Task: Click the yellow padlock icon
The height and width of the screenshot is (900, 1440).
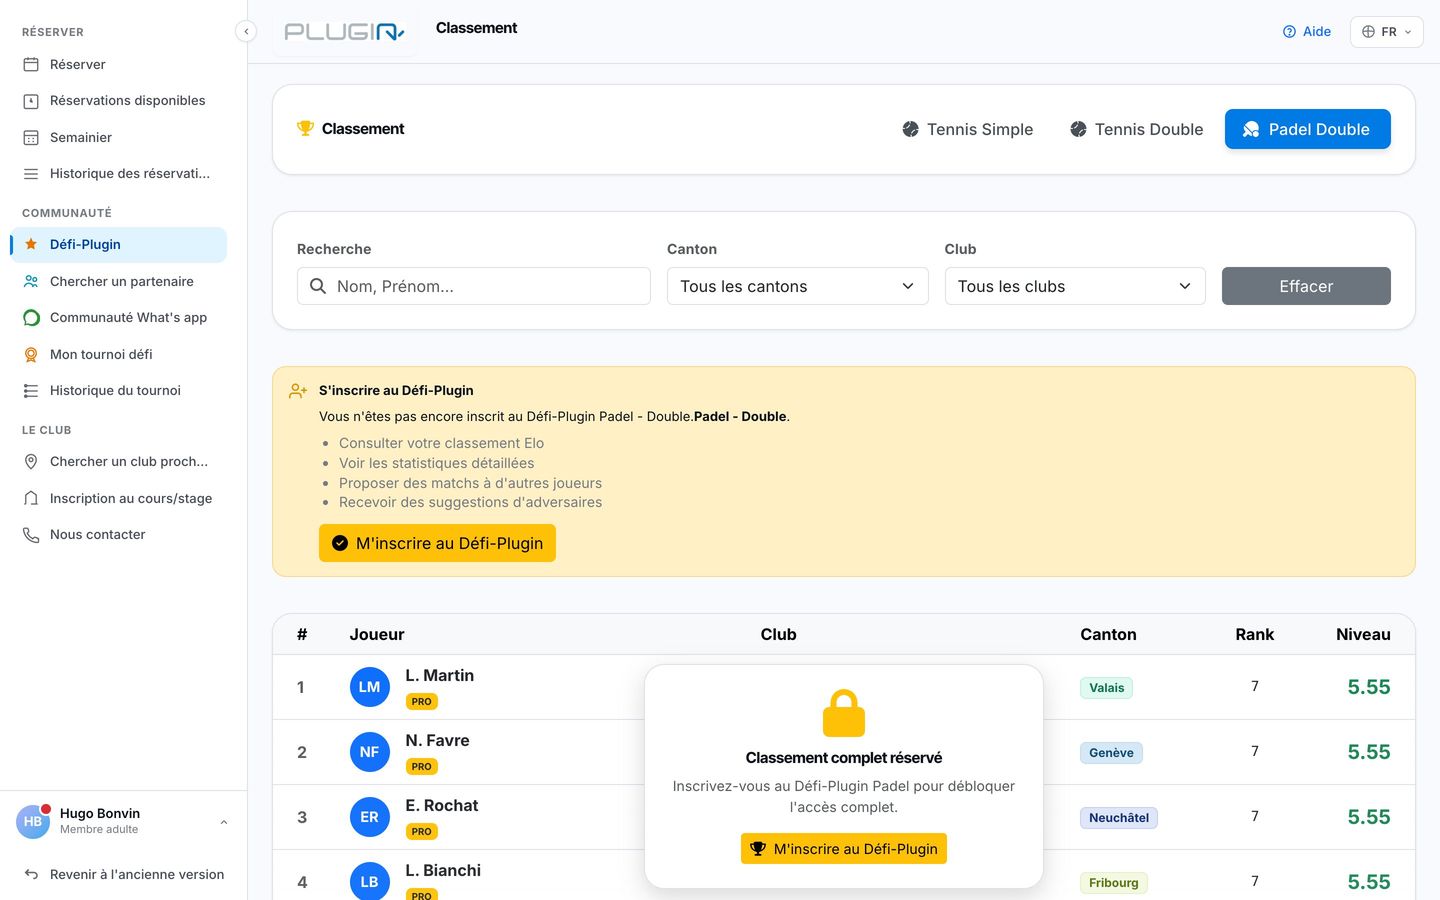Action: point(844,713)
